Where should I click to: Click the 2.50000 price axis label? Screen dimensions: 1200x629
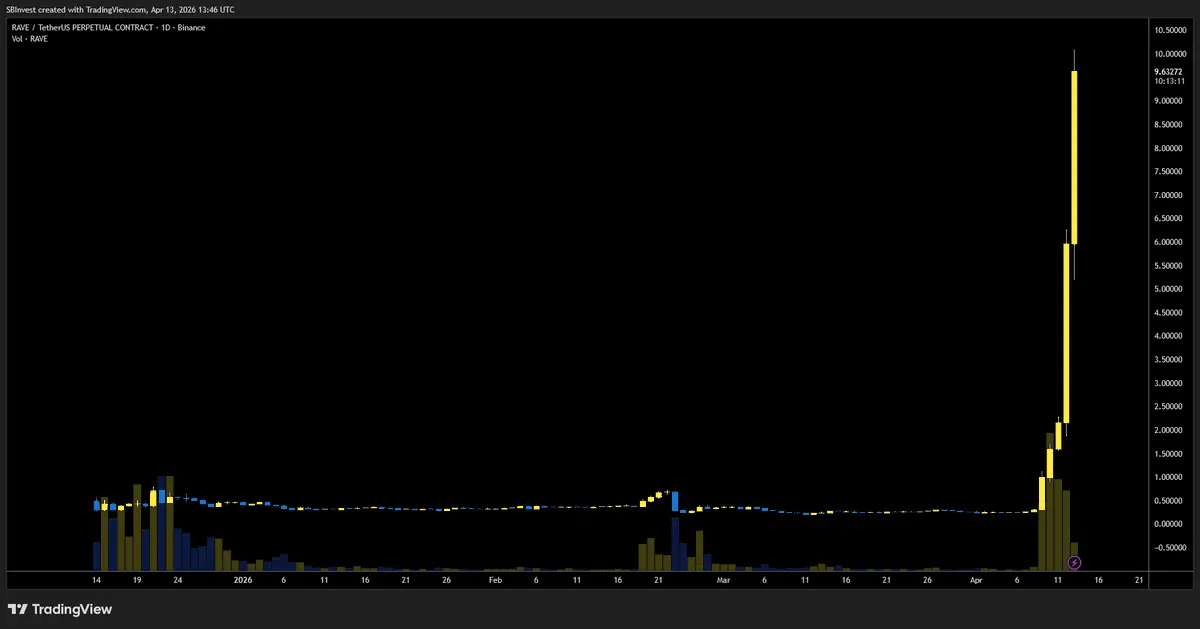click(1170, 407)
